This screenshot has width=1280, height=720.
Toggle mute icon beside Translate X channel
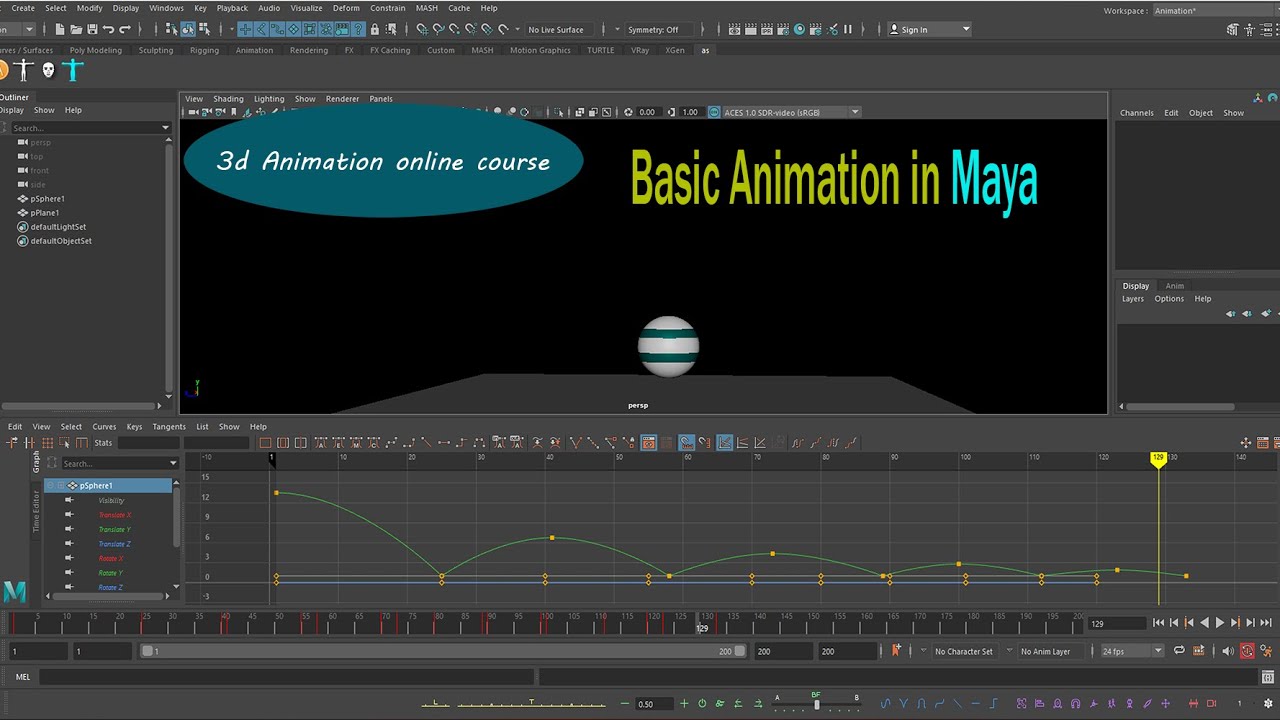click(x=69, y=515)
